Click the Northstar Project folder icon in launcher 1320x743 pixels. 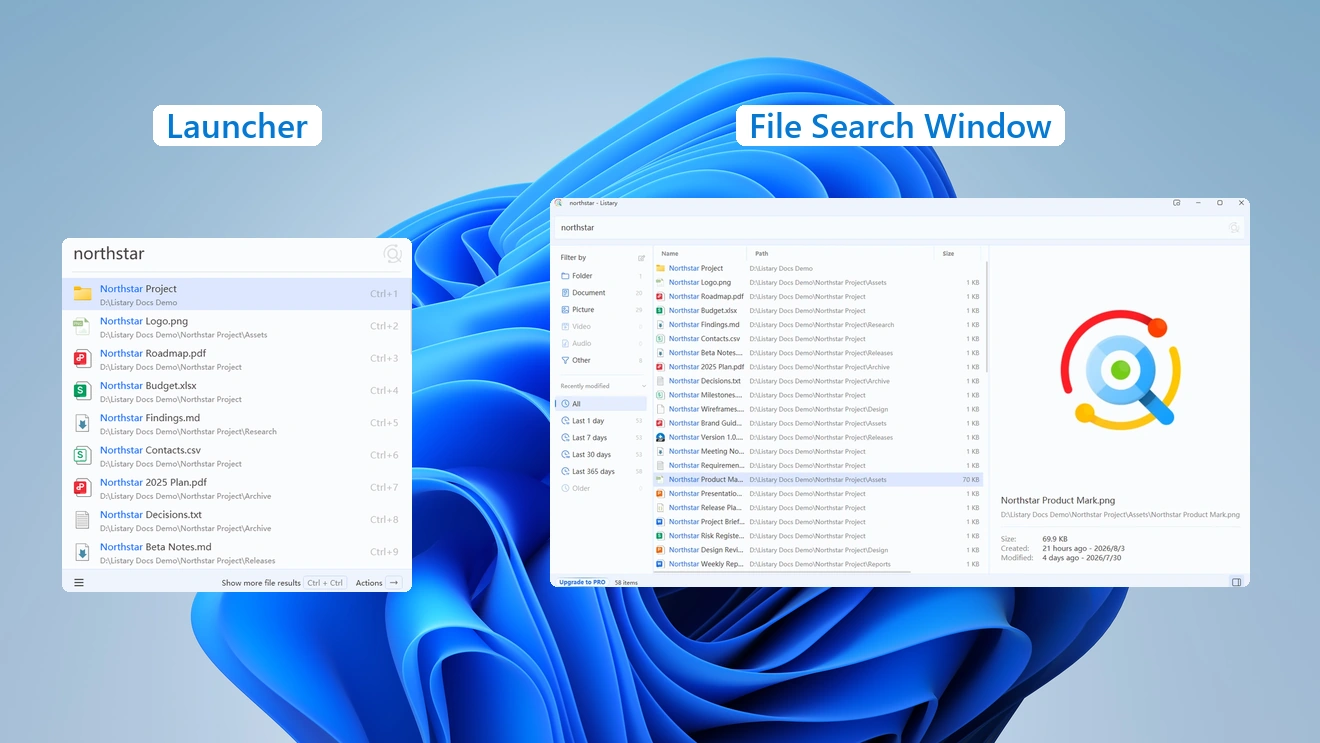82,294
